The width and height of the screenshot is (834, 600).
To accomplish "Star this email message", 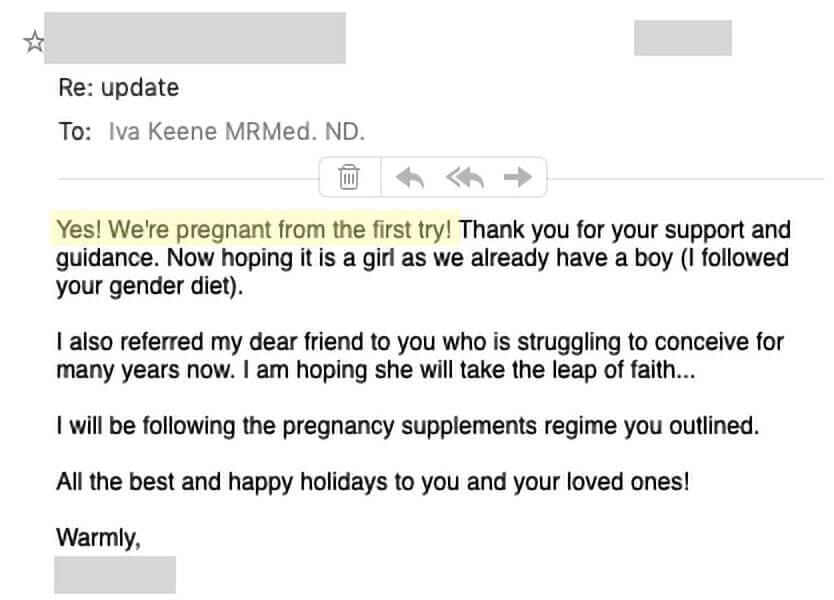I will click(34, 41).
